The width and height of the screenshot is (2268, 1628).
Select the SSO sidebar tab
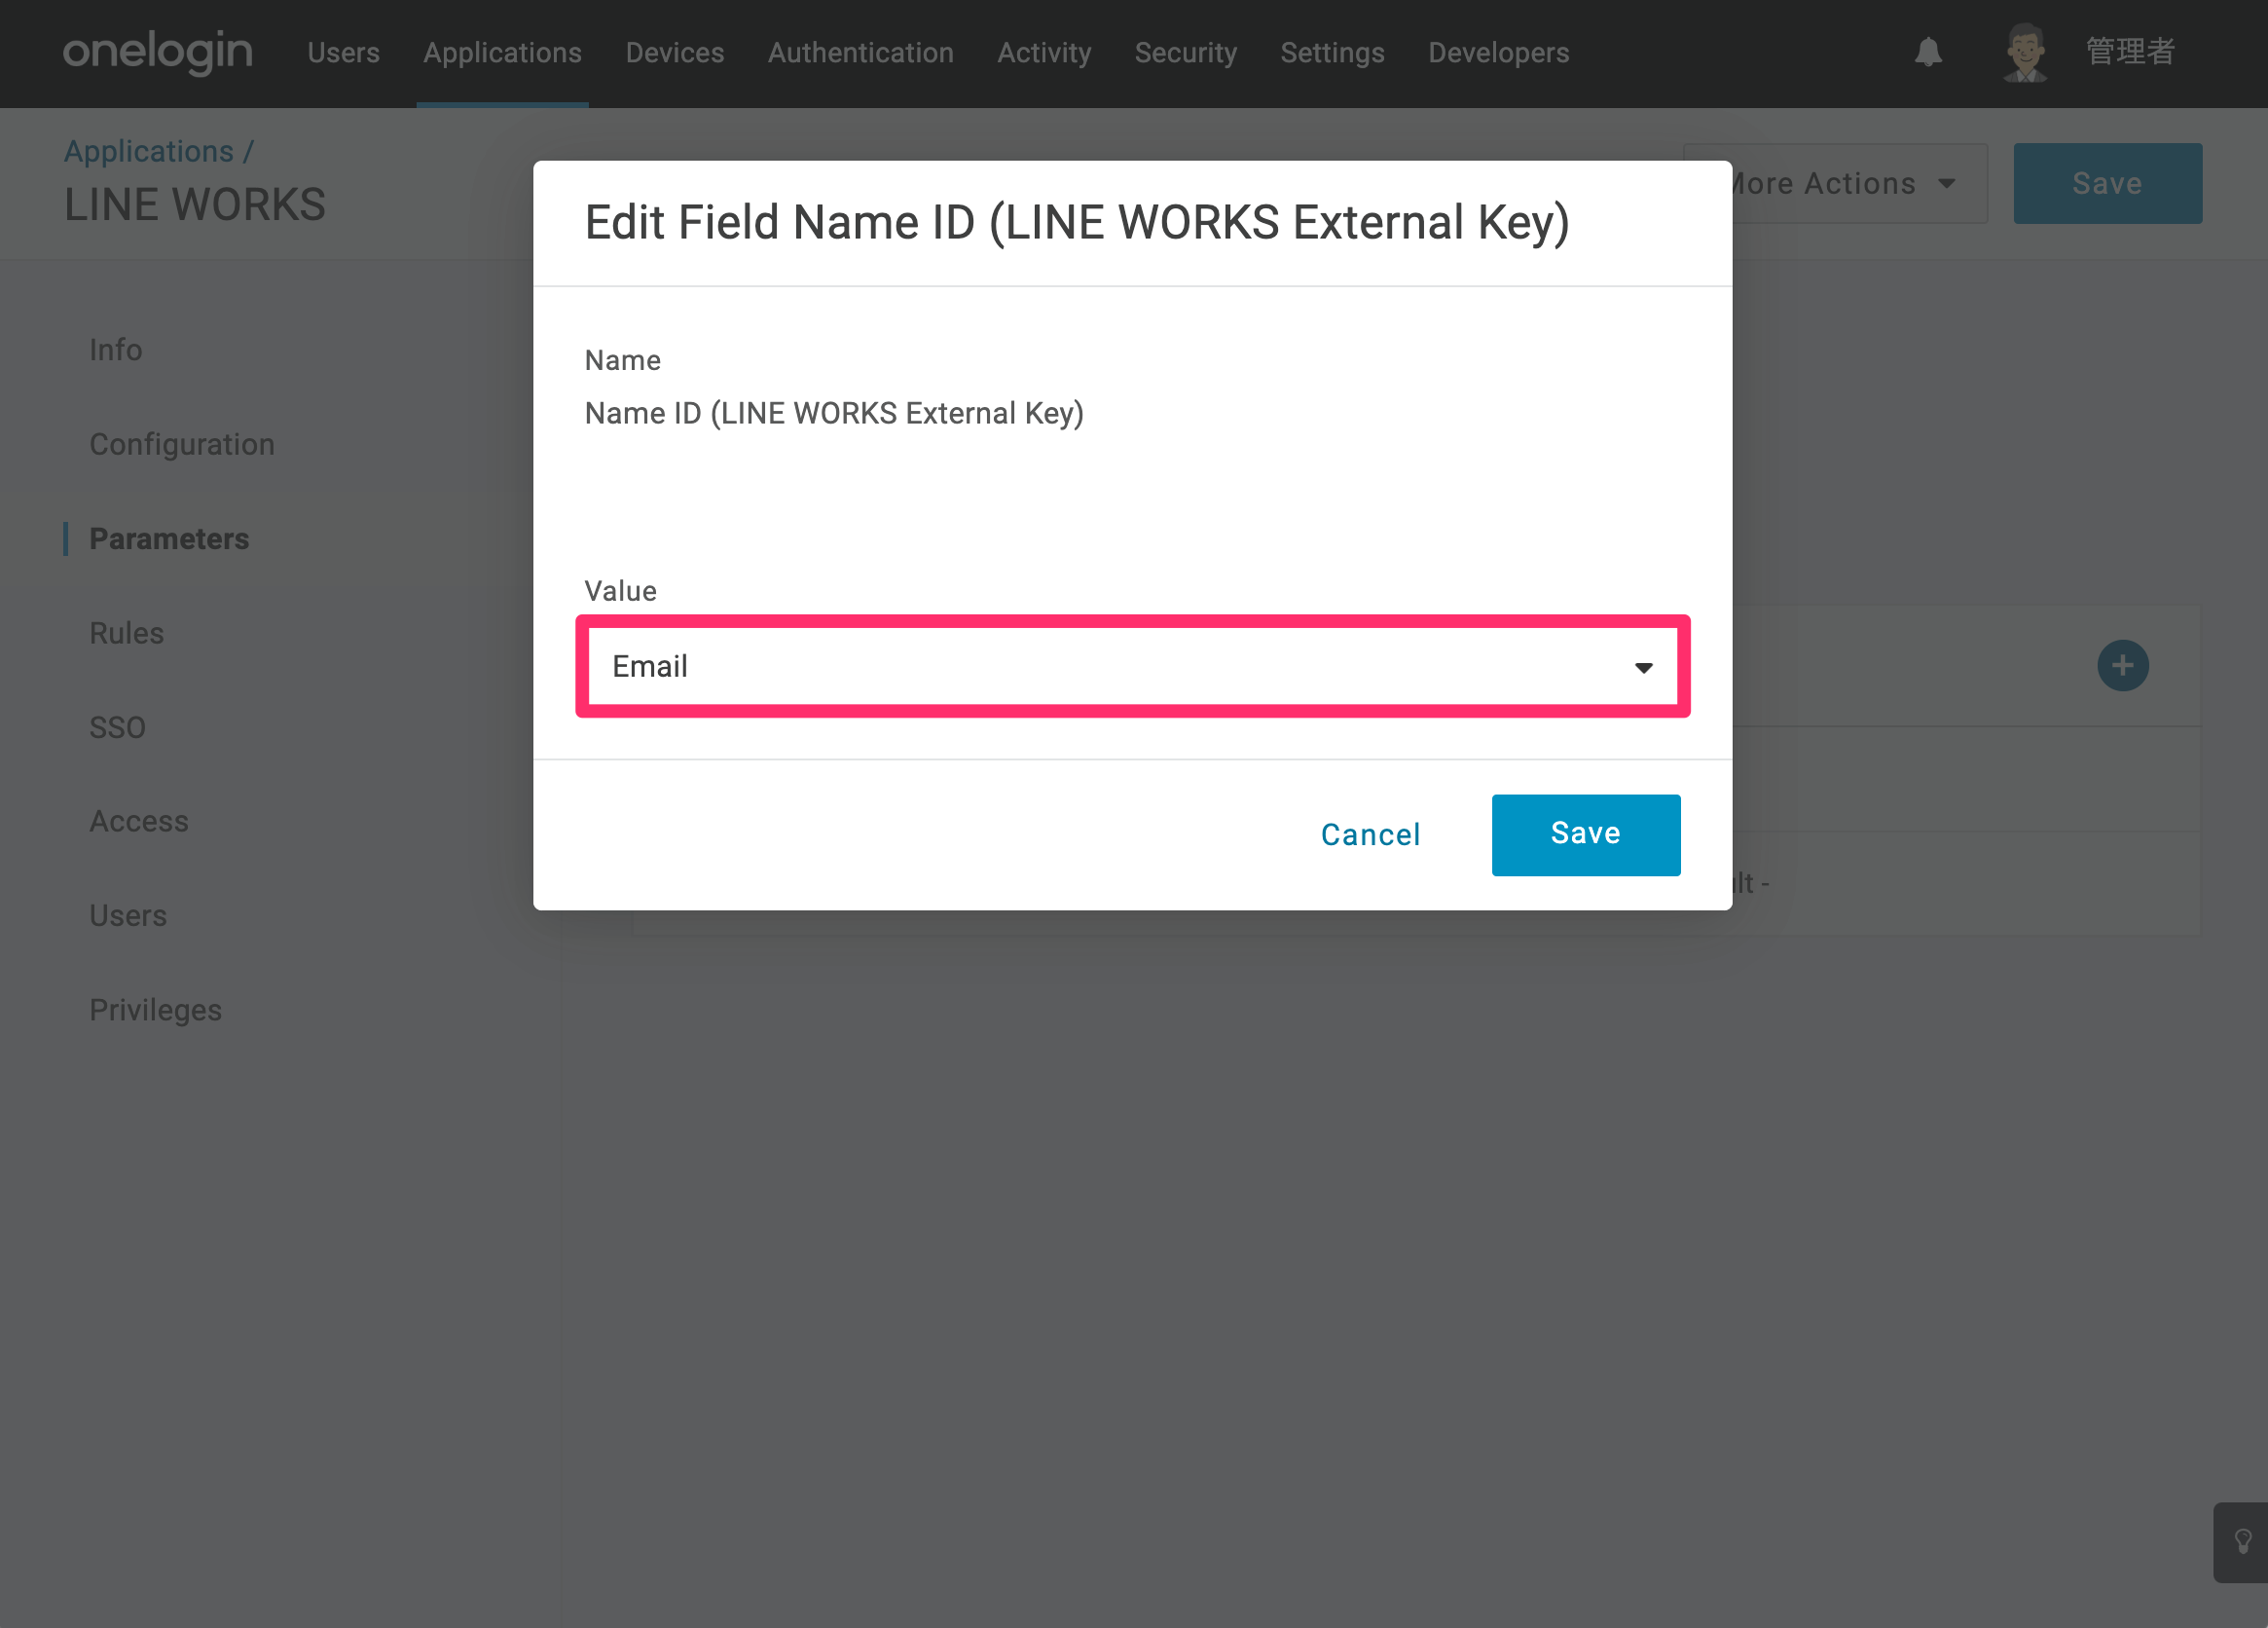coord(117,727)
